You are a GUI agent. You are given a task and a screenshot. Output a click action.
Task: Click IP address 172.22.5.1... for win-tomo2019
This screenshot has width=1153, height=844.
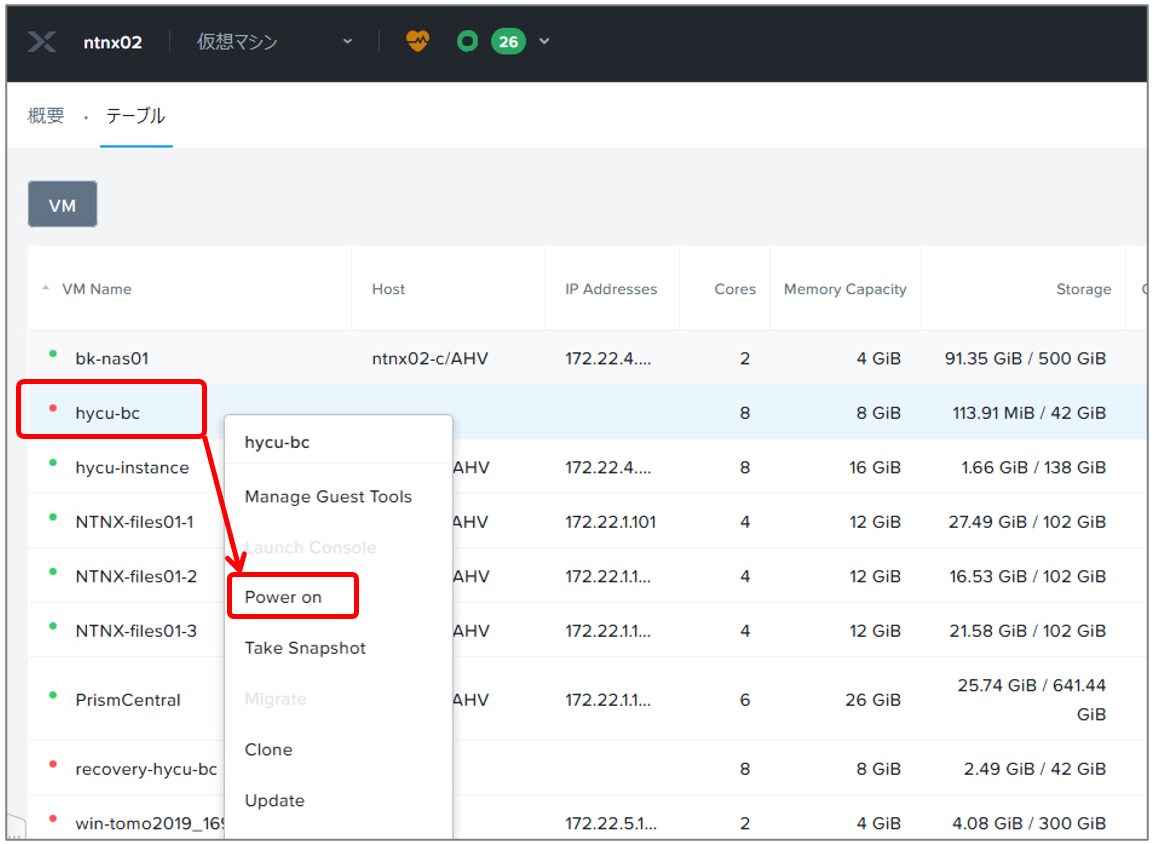pyautogui.click(x=610, y=823)
